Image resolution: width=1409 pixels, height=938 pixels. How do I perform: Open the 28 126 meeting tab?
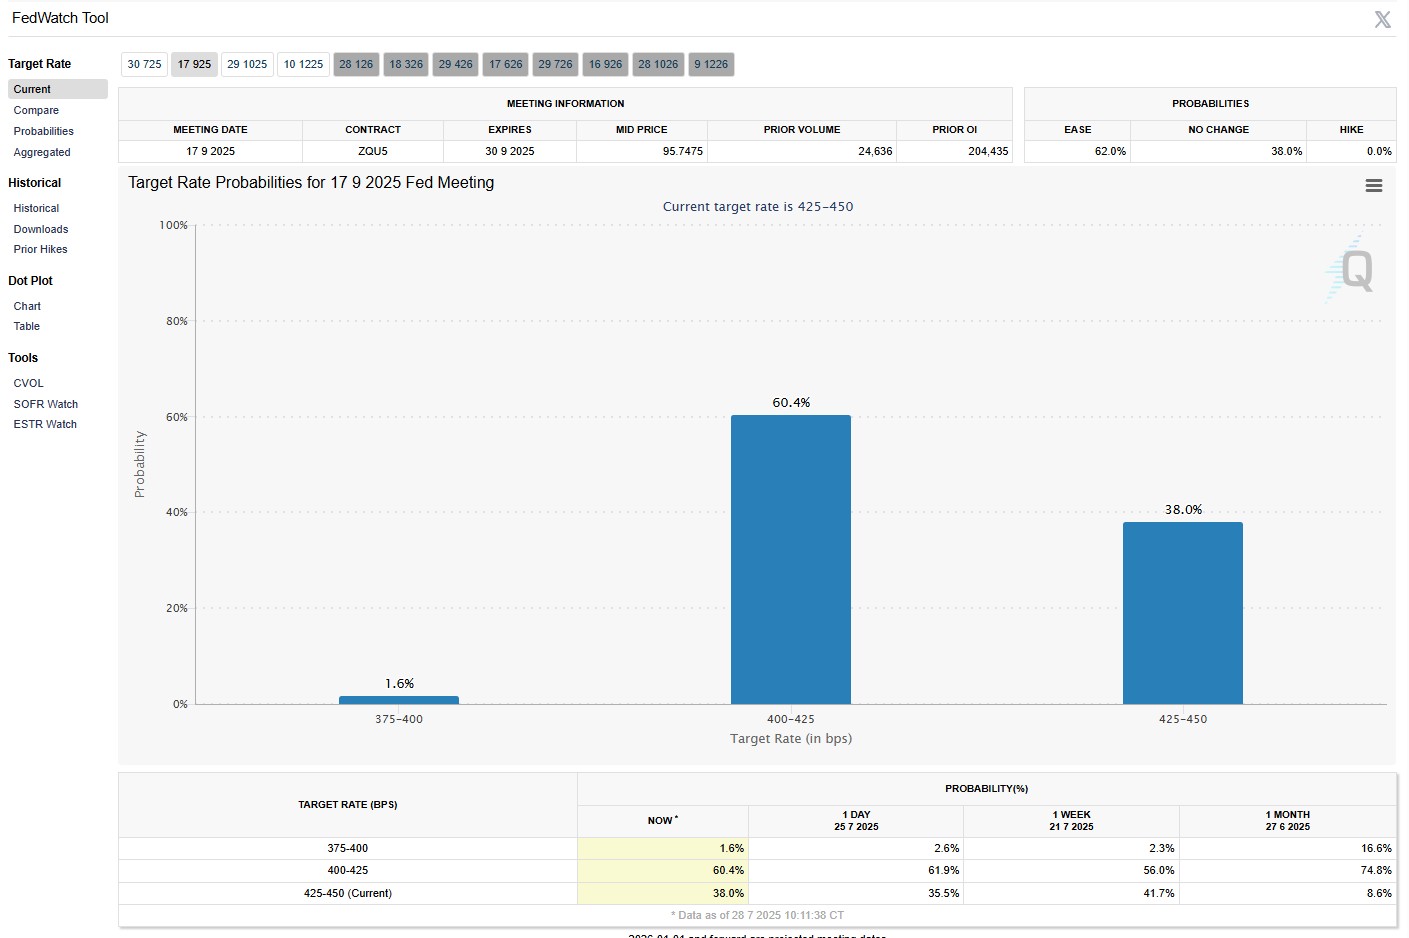[356, 64]
